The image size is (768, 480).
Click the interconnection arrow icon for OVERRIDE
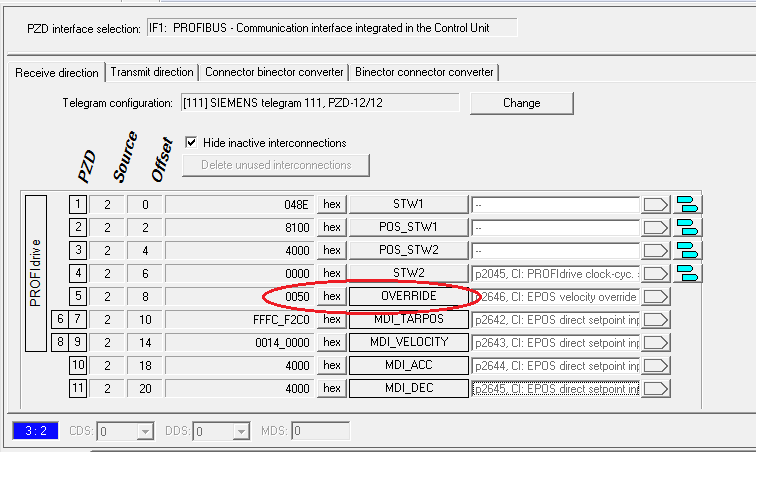[656, 297]
